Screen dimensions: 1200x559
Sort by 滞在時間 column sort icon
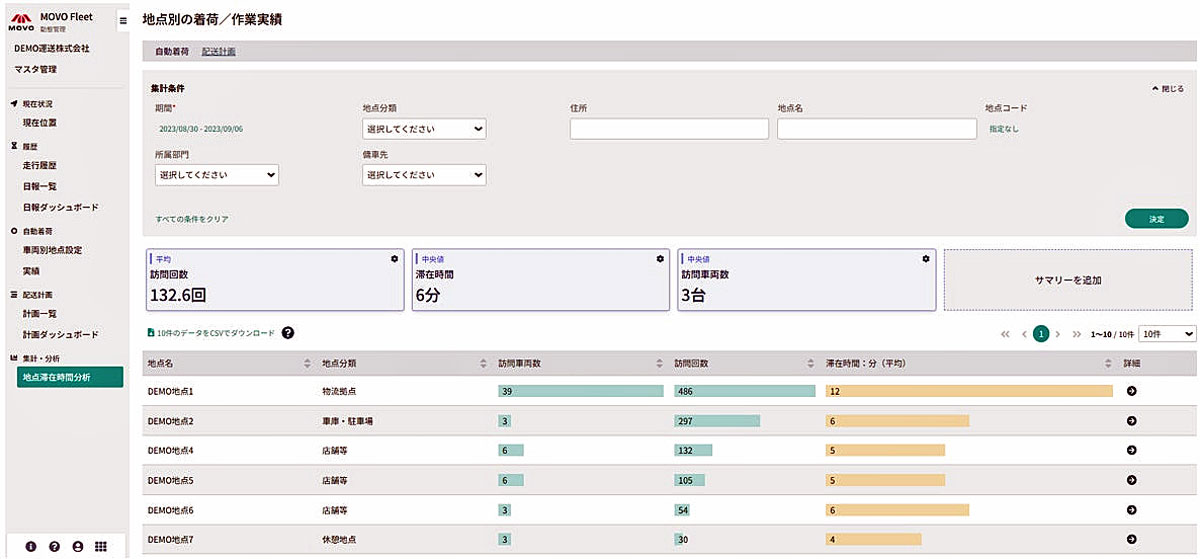pos(1109,363)
